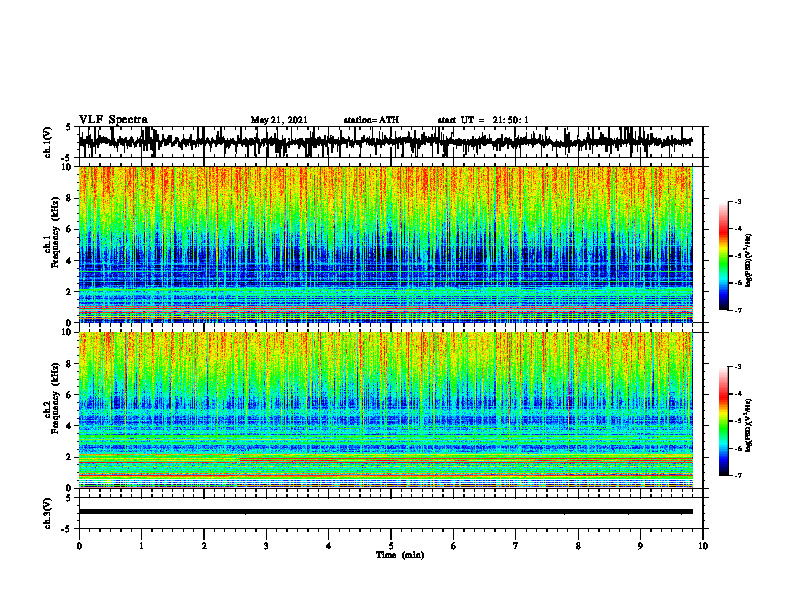
Task: Click the ch.1 voltage waveform trace
Action: point(385,142)
